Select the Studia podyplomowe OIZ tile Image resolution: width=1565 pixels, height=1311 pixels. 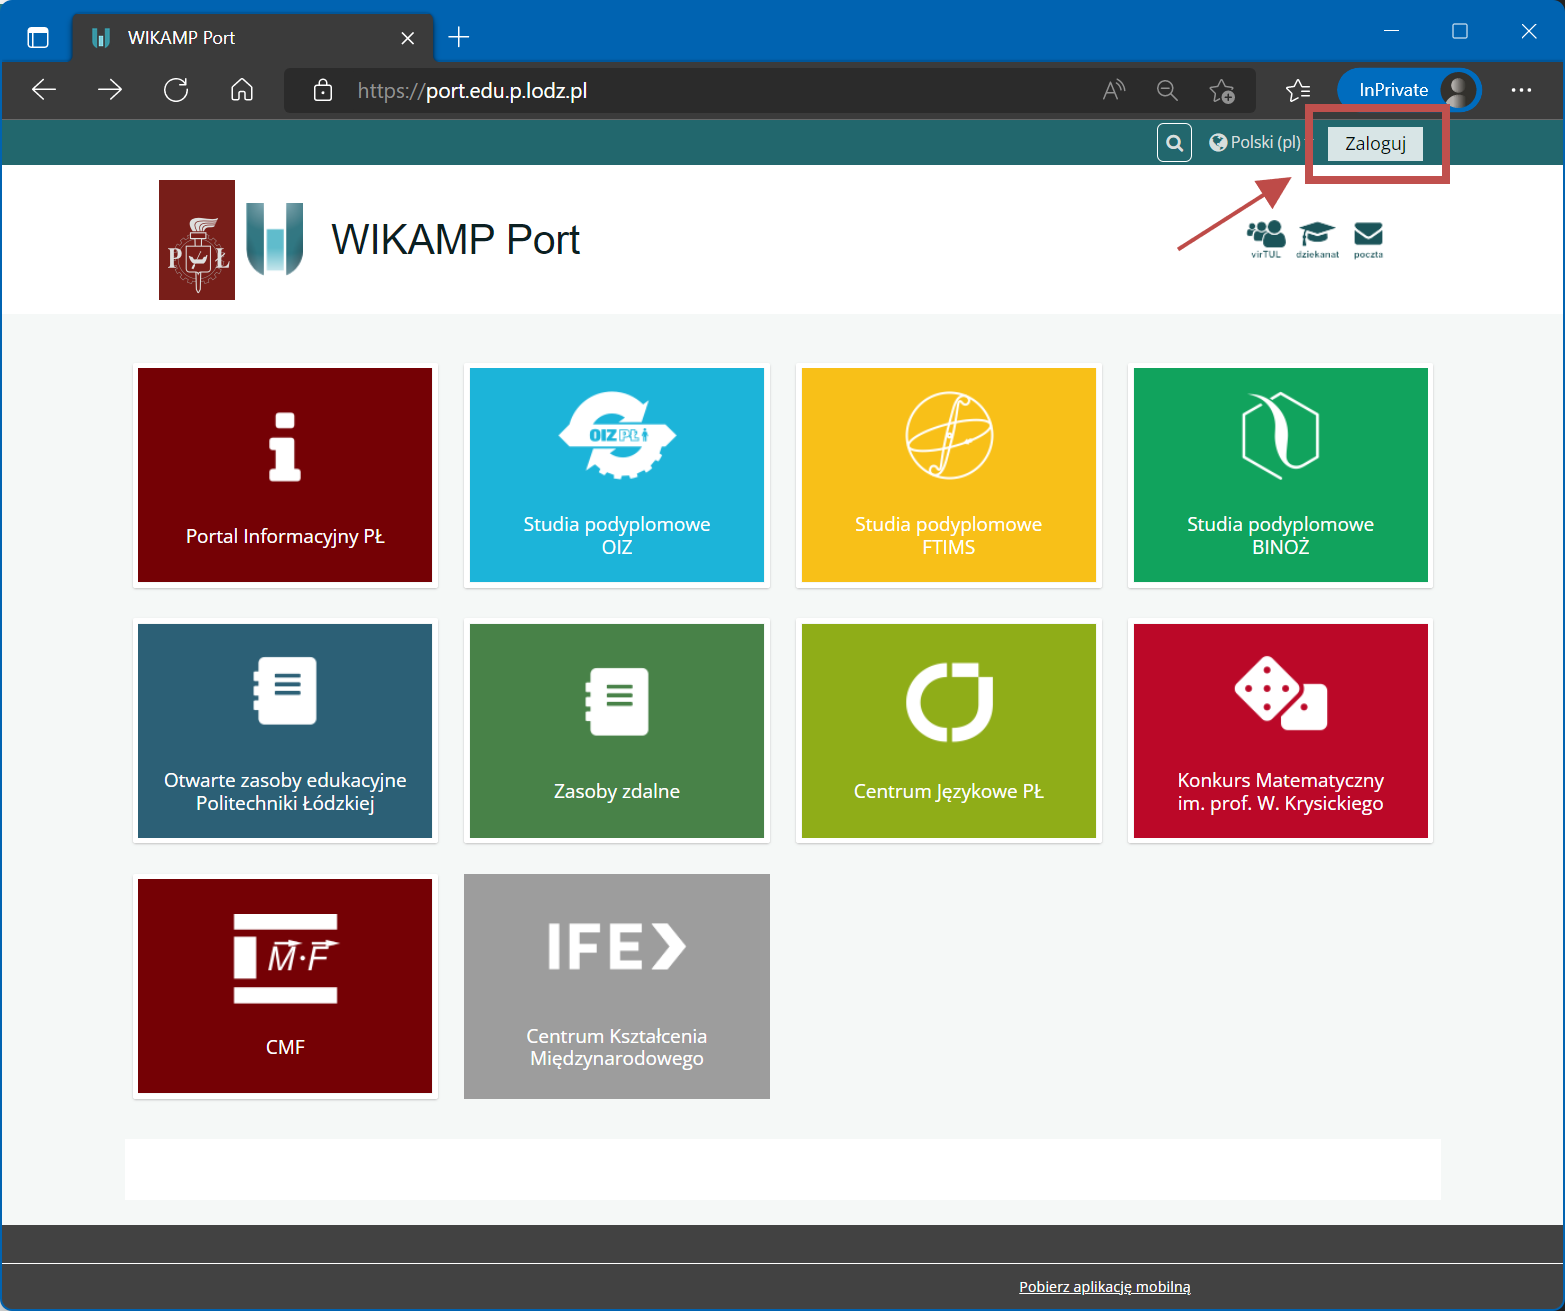pos(616,475)
